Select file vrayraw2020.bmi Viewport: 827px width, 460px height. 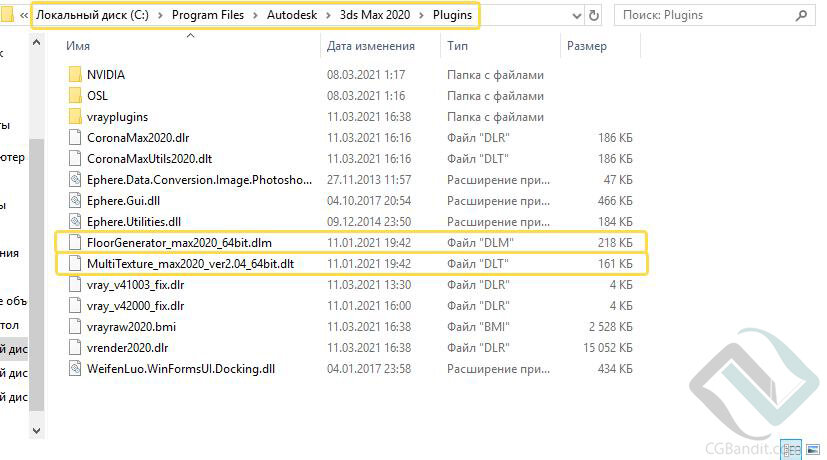click(x=131, y=327)
